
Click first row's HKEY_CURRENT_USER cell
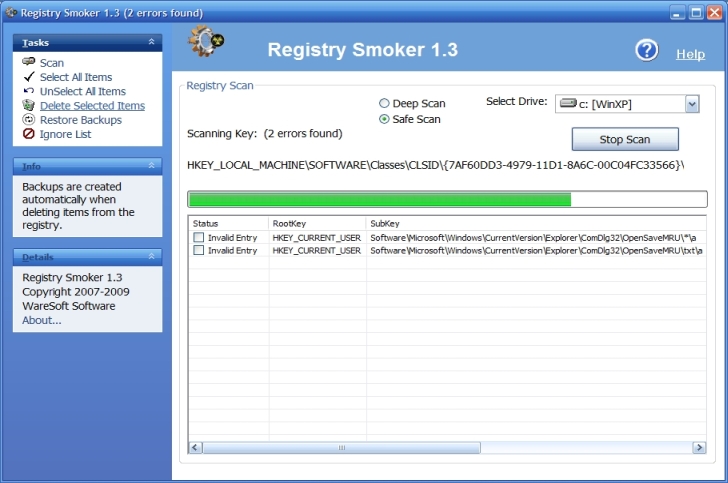(317, 238)
